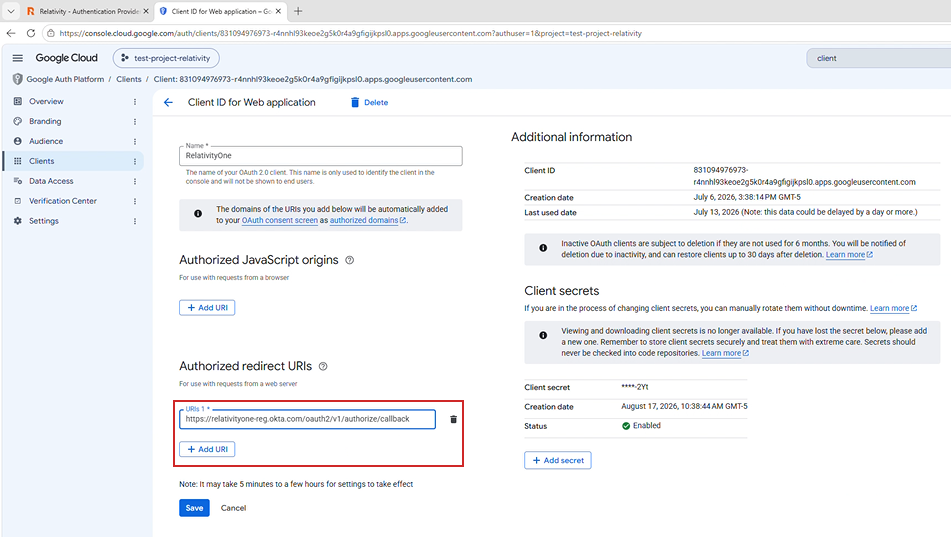Open the OAuth consent screen link
The image size is (951, 537).
click(280, 220)
